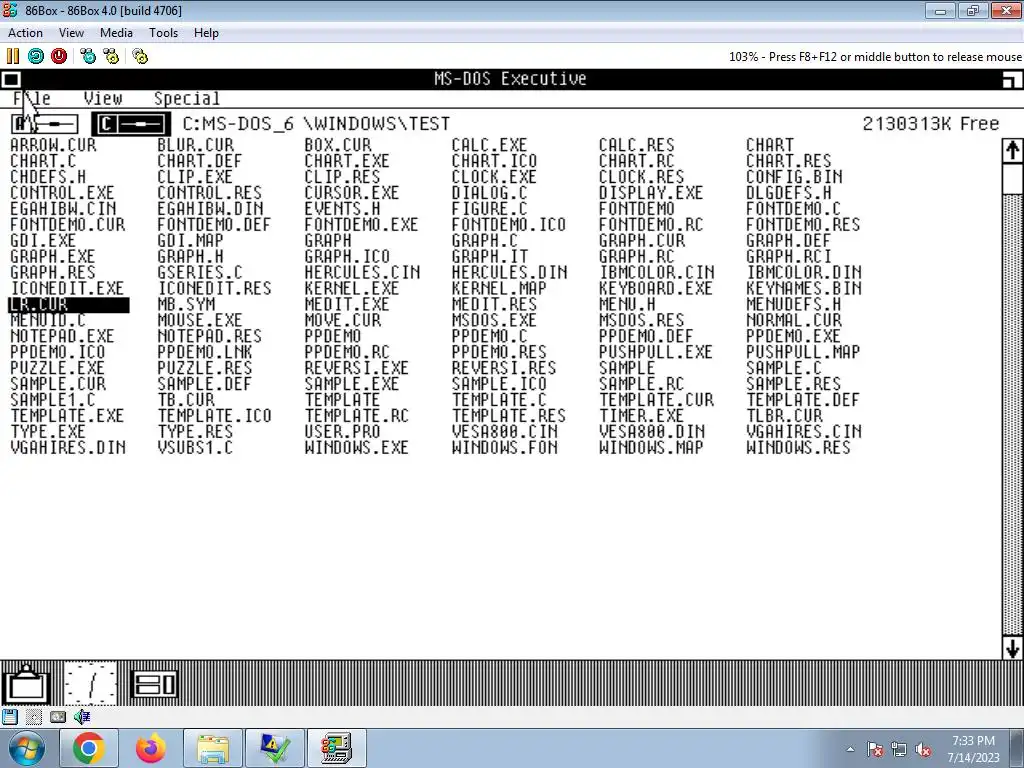The width and height of the screenshot is (1024, 768).
Task: Select REVERSI.EXE file
Action: click(357, 368)
